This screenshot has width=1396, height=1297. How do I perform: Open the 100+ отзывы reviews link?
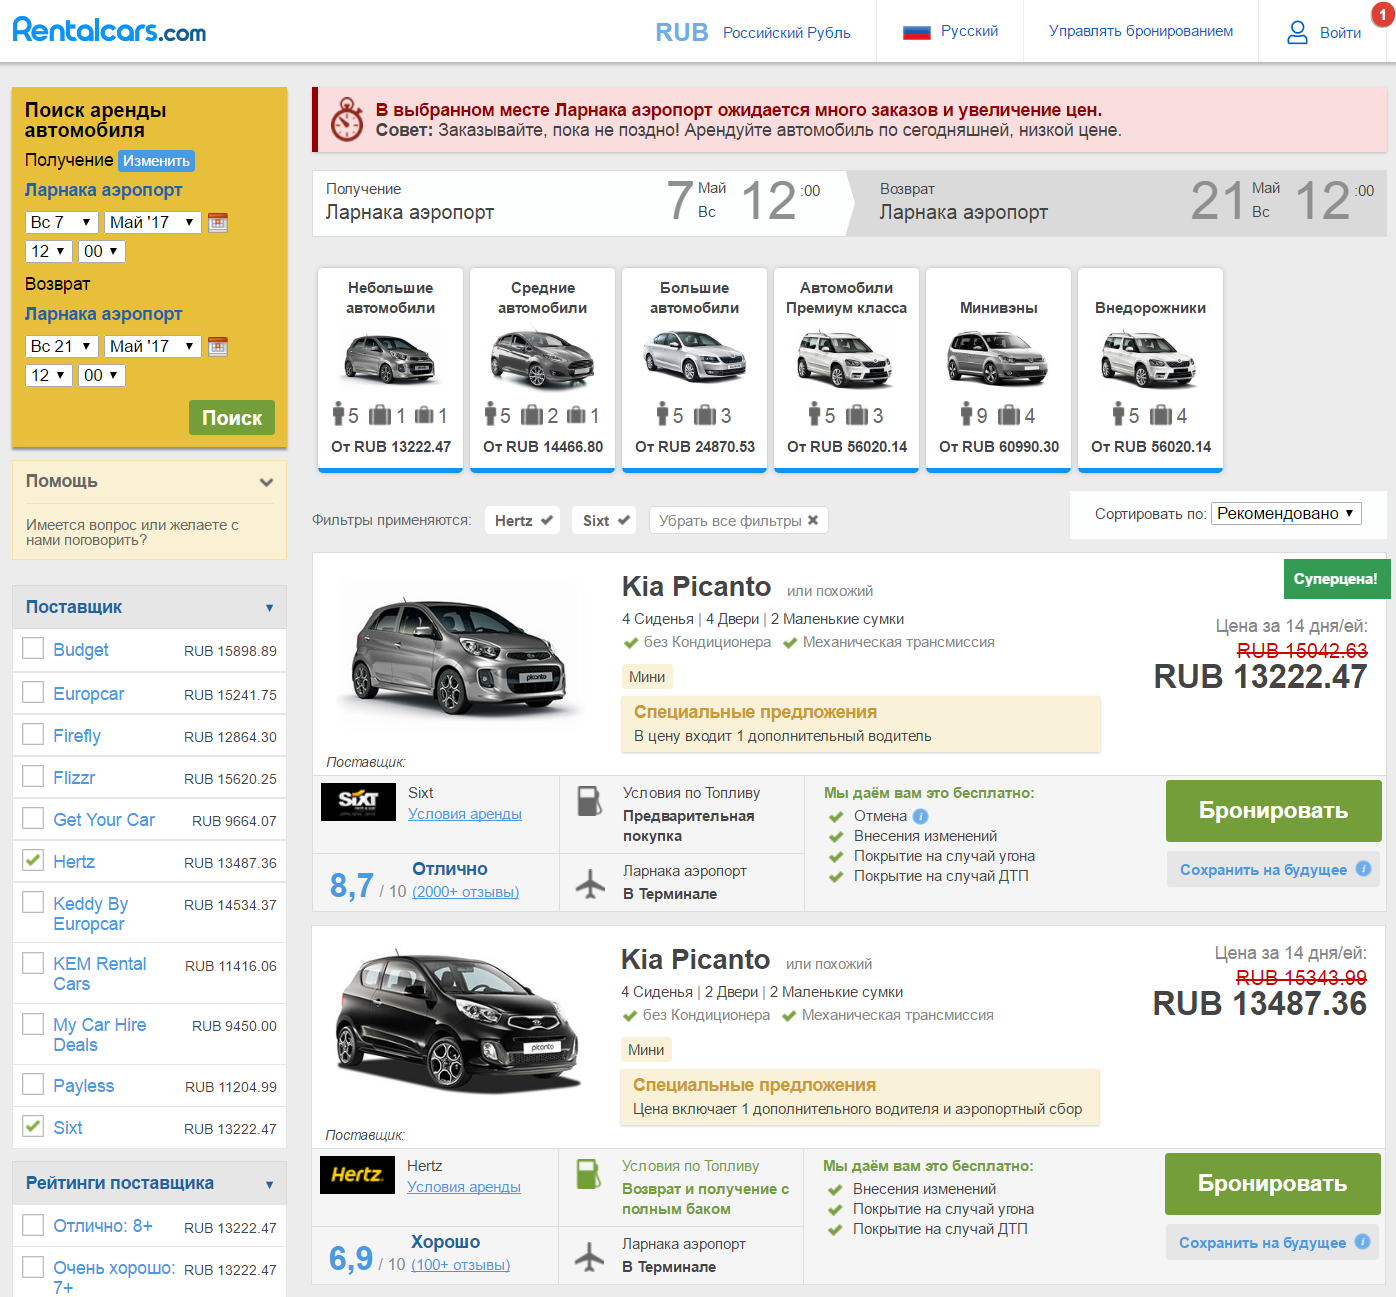pos(461,1265)
